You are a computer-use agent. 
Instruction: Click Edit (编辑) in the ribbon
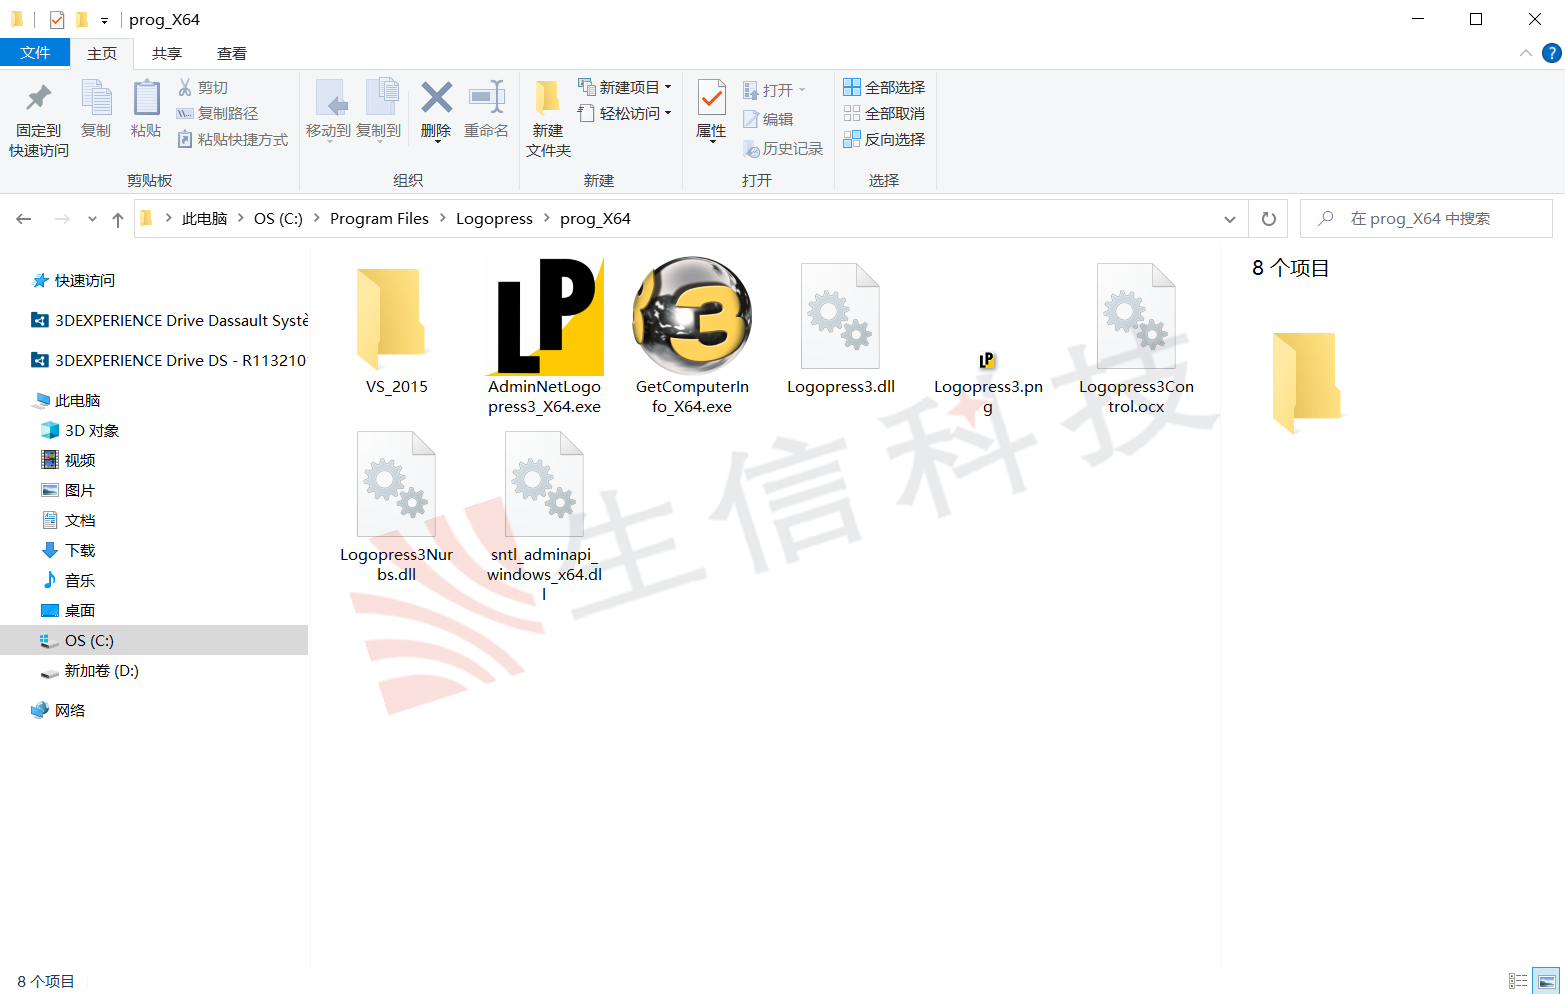coord(768,119)
